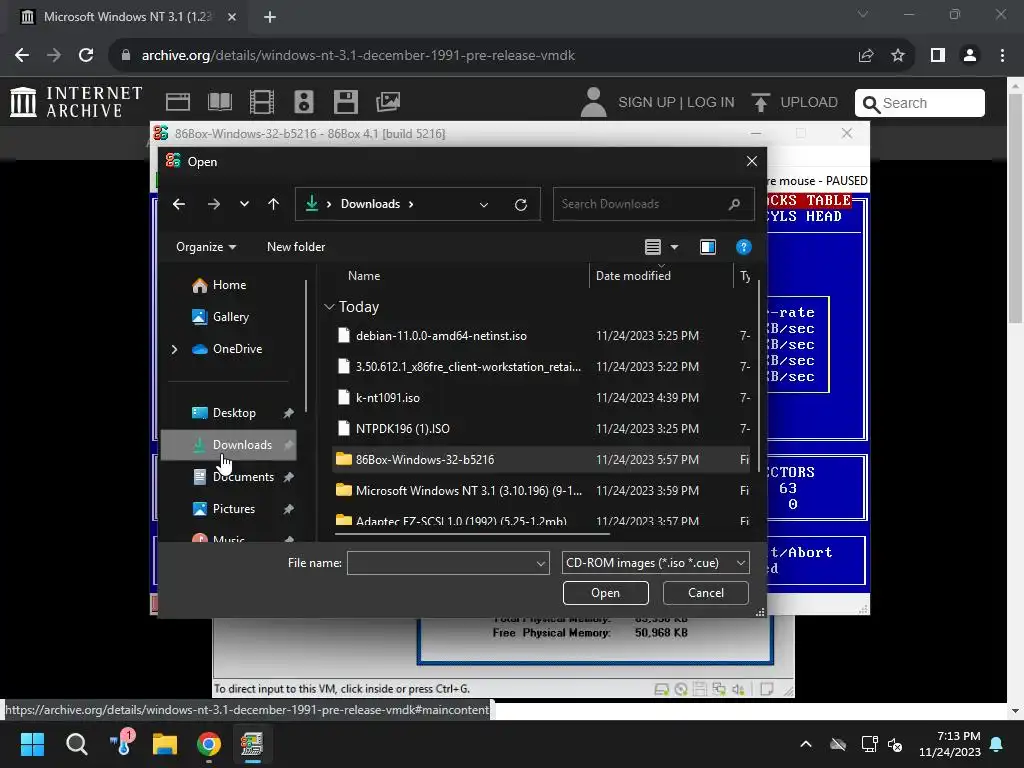Open a new Chrome tab
The width and height of the screenshot is (1024, 768).
(270, 17)
